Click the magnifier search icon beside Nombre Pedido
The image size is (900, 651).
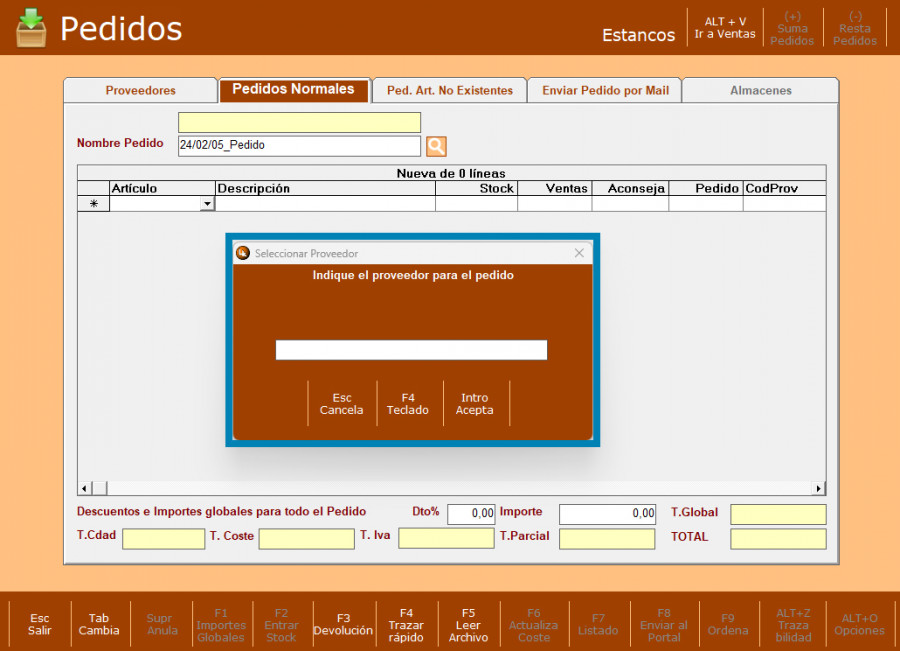[436, 146]
